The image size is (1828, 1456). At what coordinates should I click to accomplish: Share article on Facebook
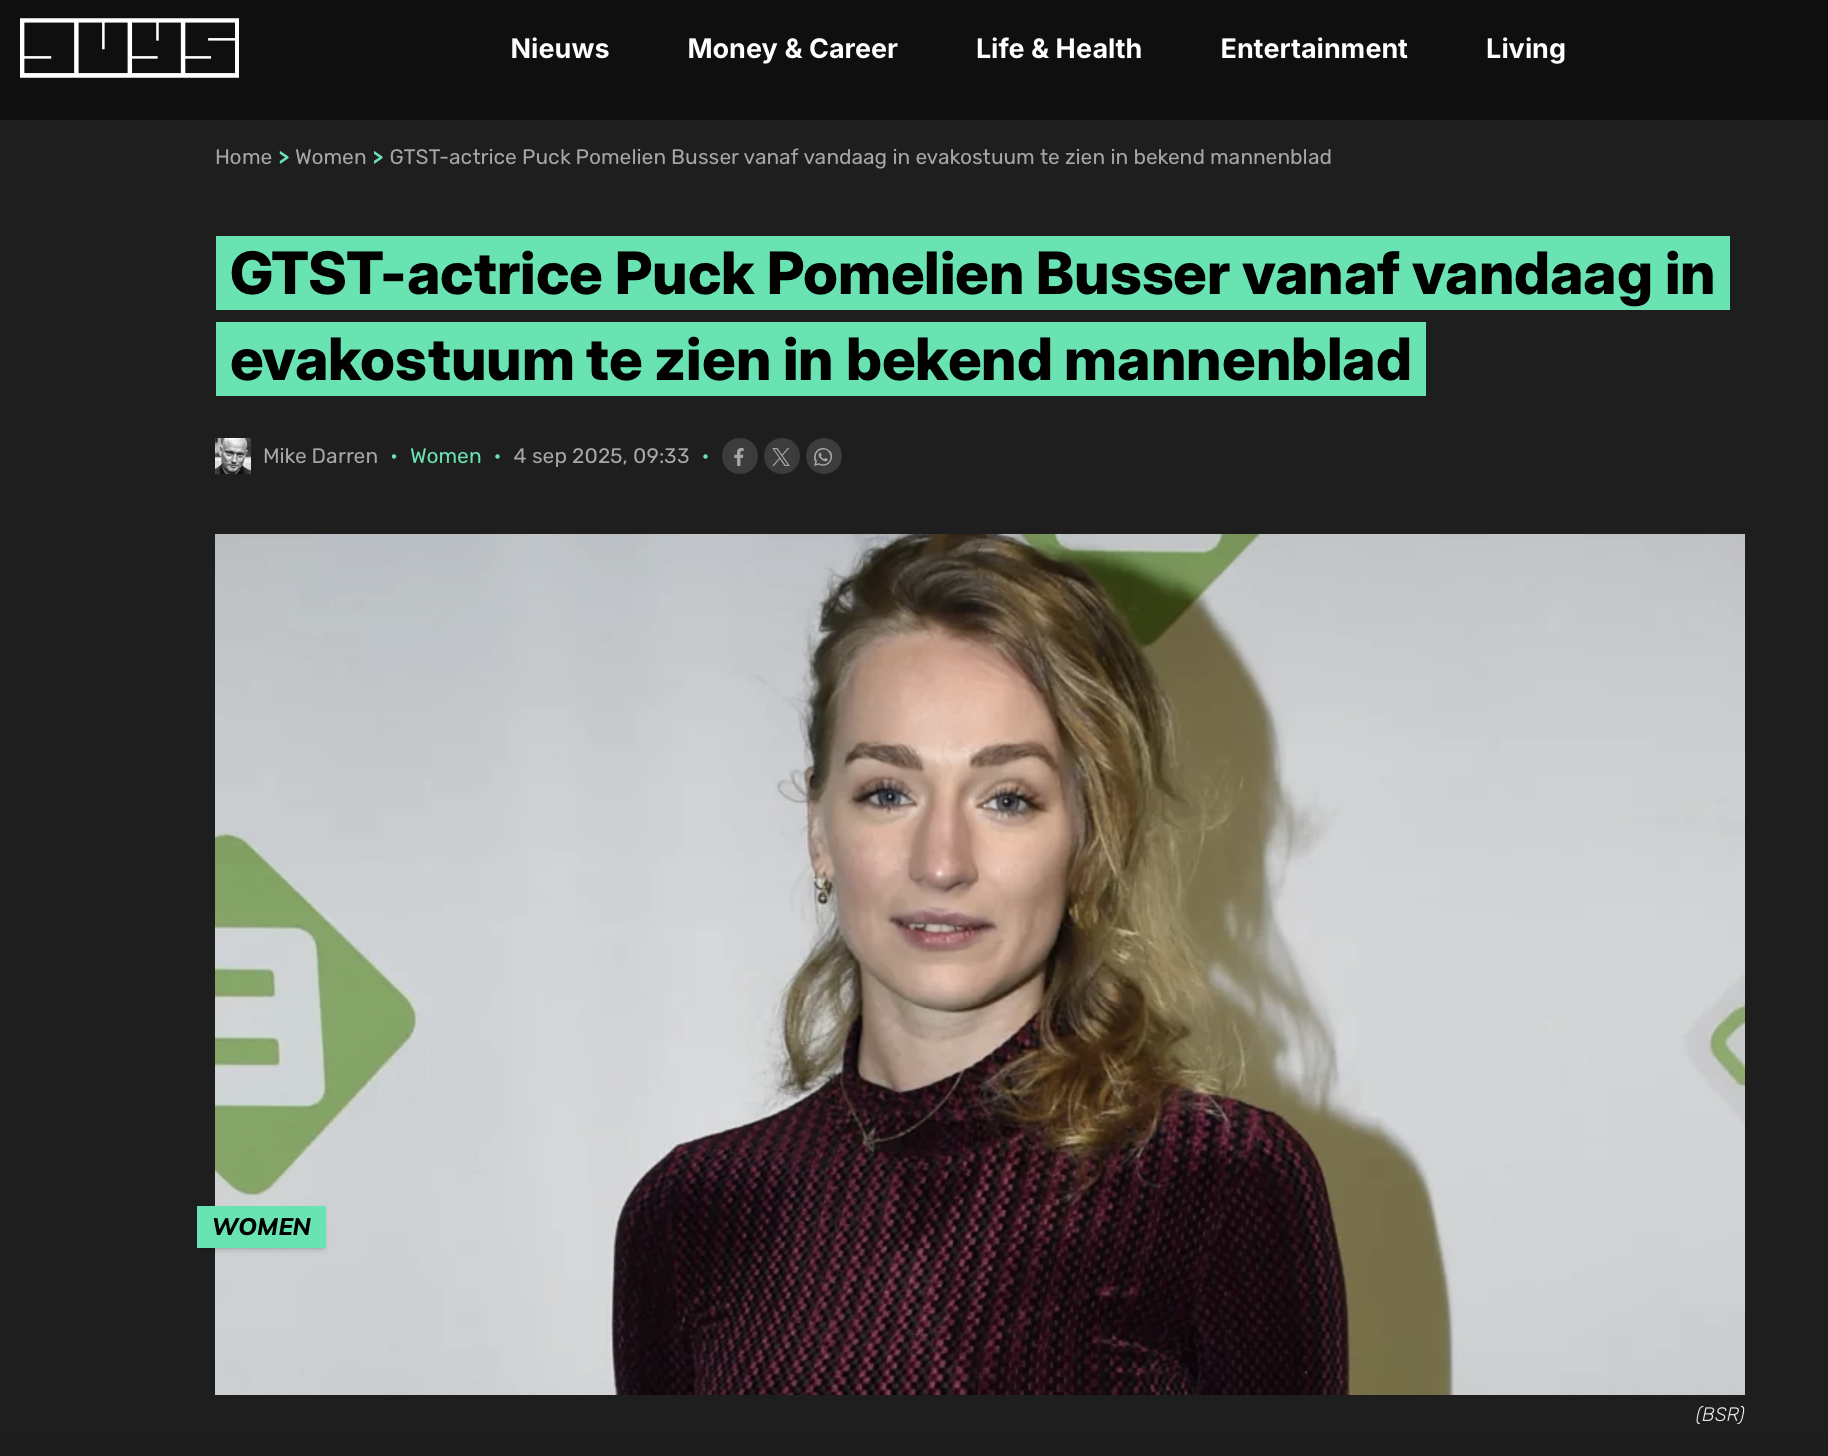coord(739,457)
